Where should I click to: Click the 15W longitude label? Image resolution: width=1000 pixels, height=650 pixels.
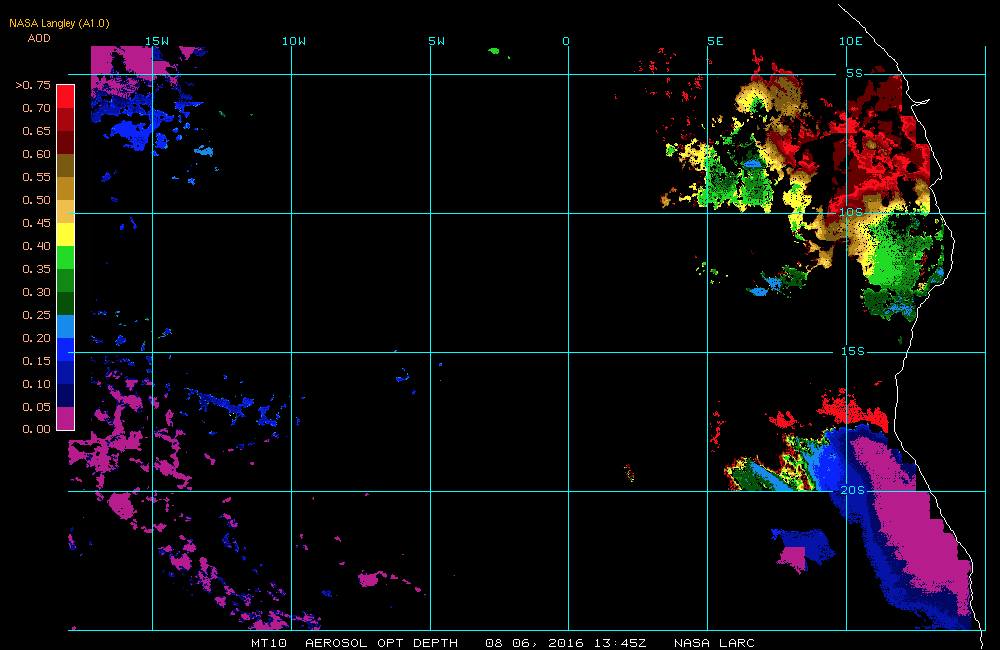[x=157, y=41]
